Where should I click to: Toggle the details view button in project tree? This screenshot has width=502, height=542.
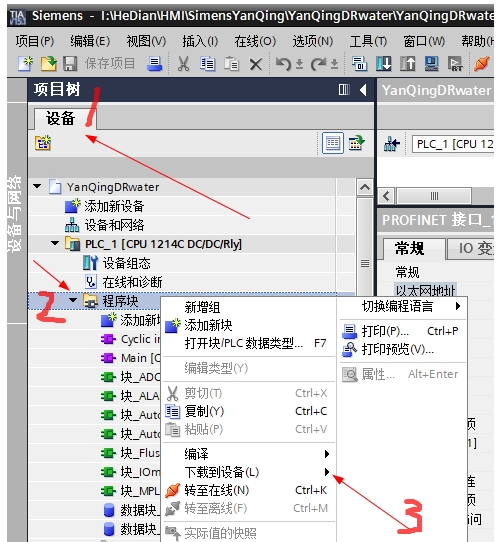coord(333,143)
